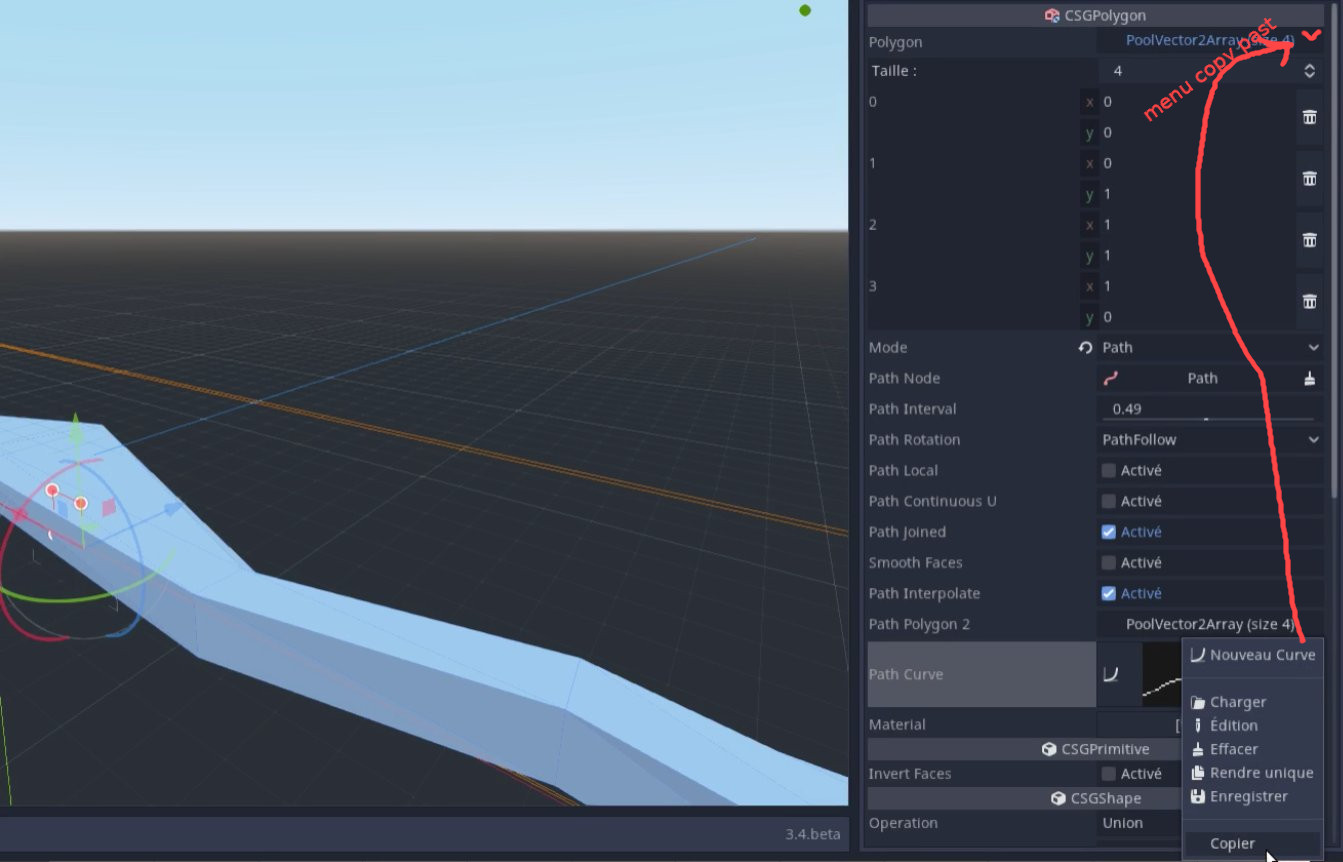Collapse the CSGPrimitive section header

click(x=1025, y=749)
